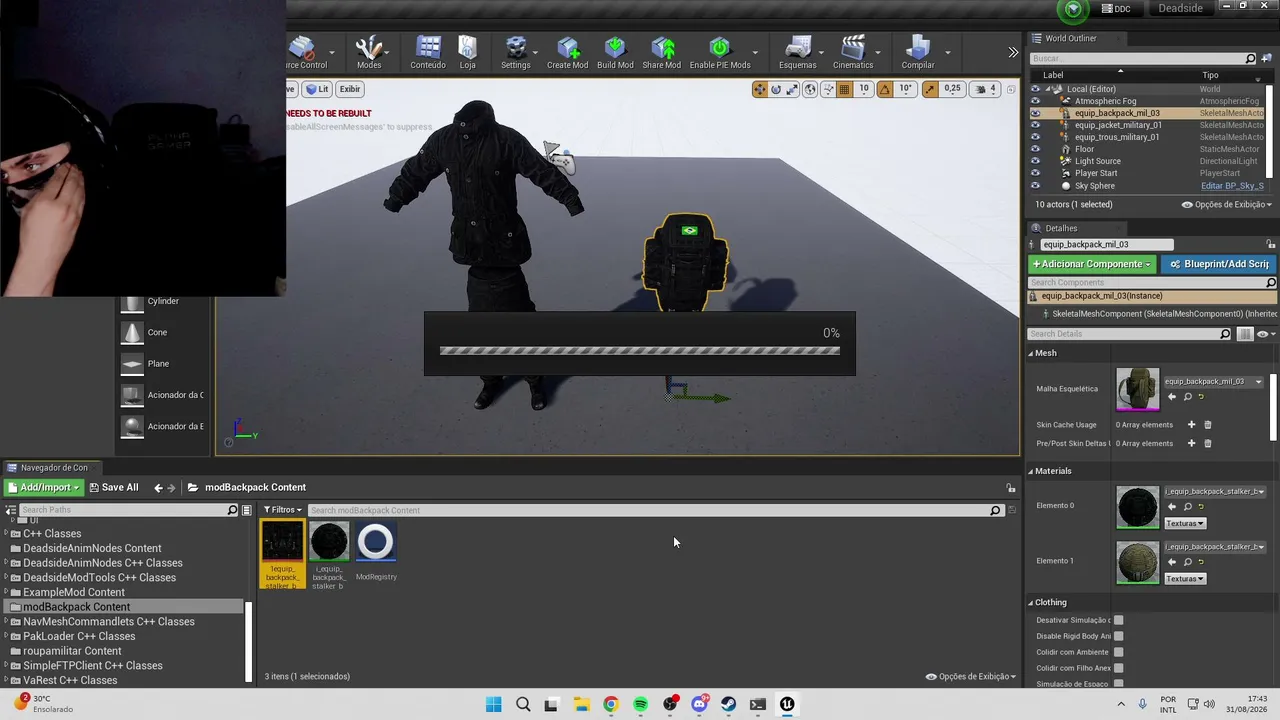Select the scale gizmo tool in viewport

pyautogui.click(x=792, y=89)
